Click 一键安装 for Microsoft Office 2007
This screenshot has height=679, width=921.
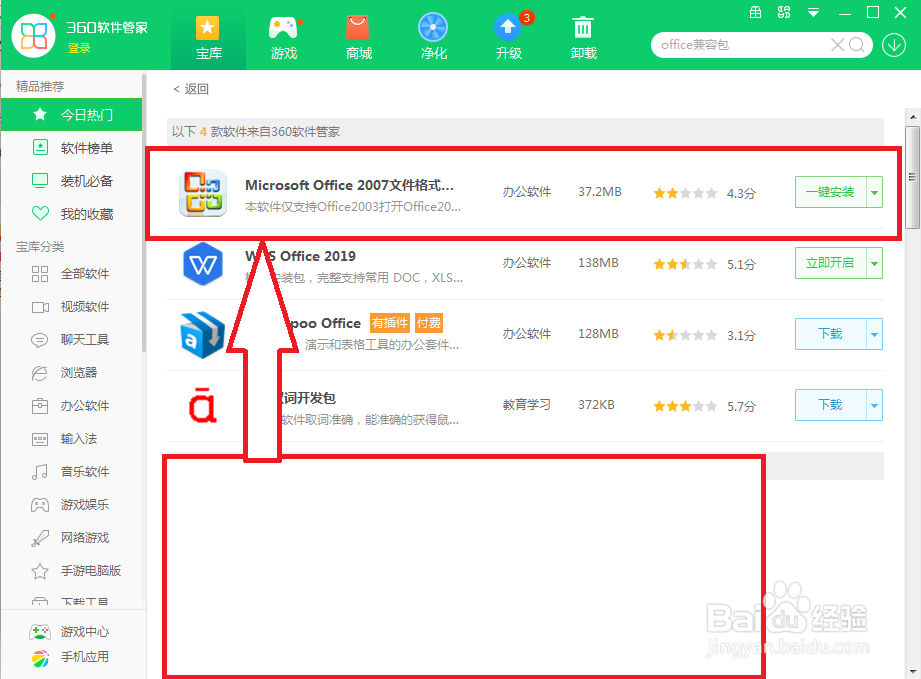pos(831,192)
